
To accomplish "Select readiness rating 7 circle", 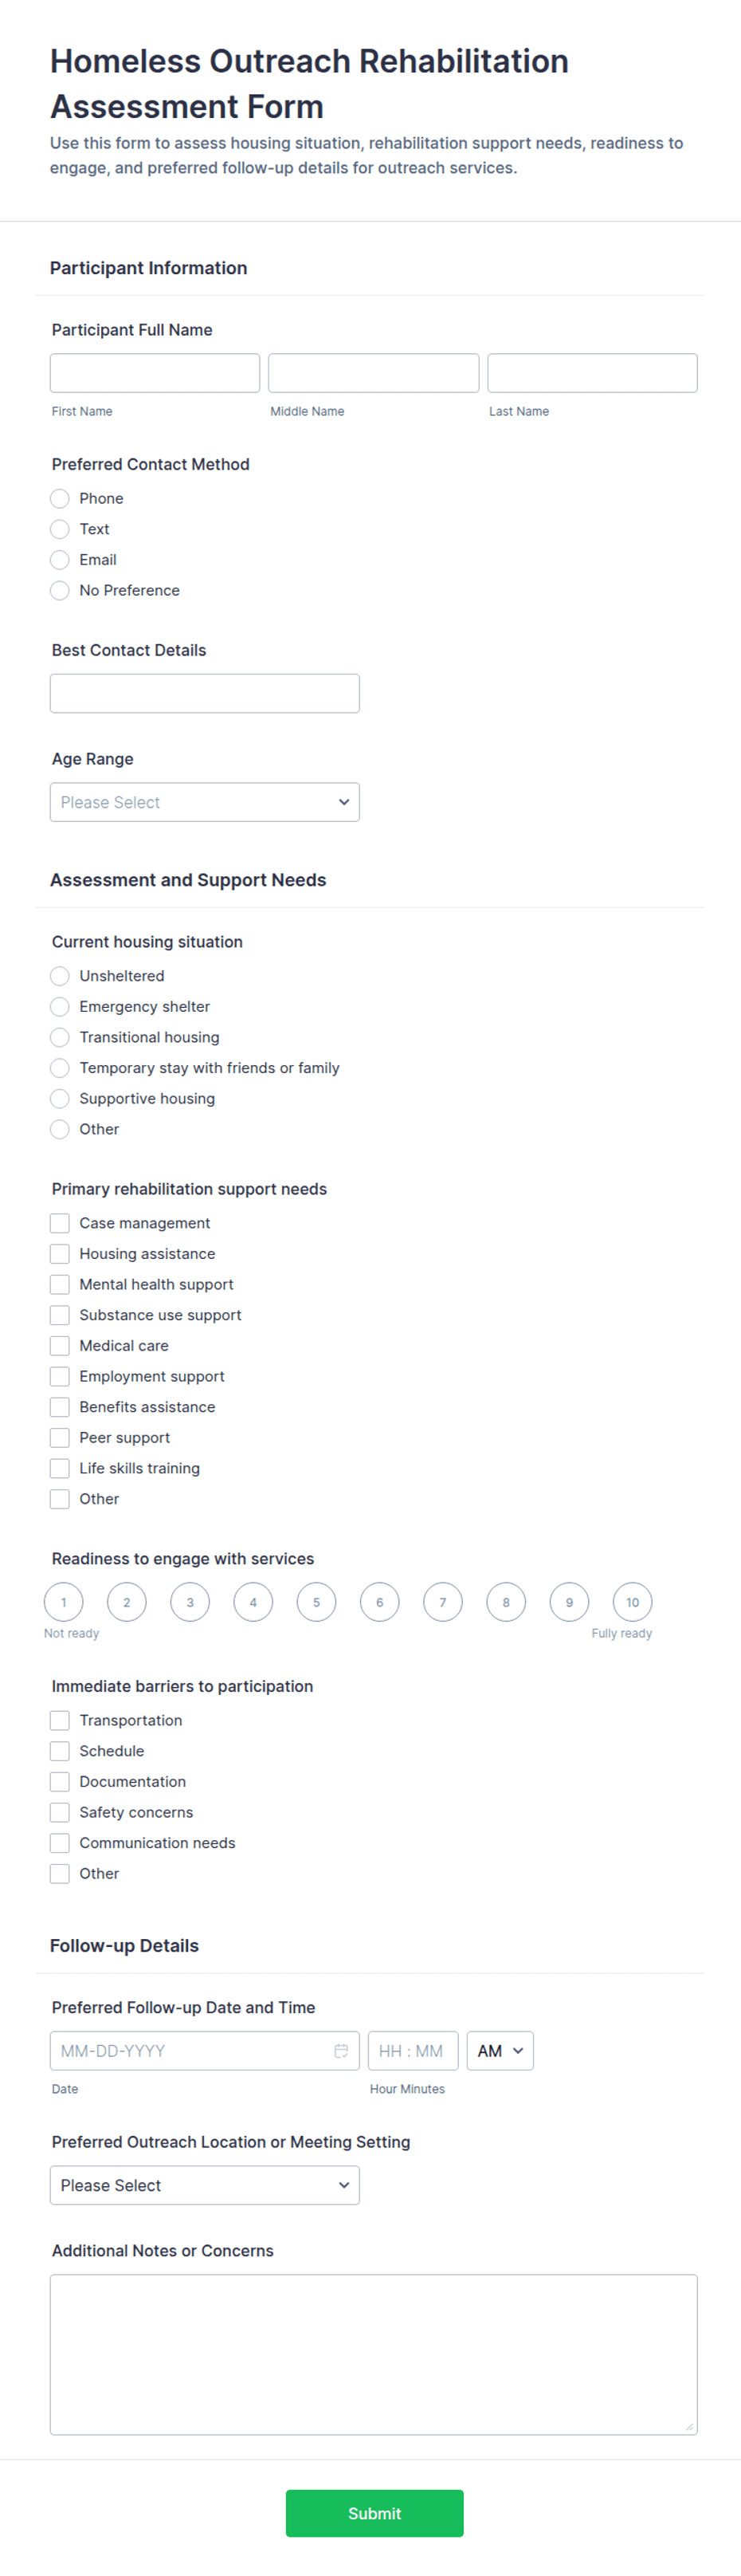I will coord(443,1601).
